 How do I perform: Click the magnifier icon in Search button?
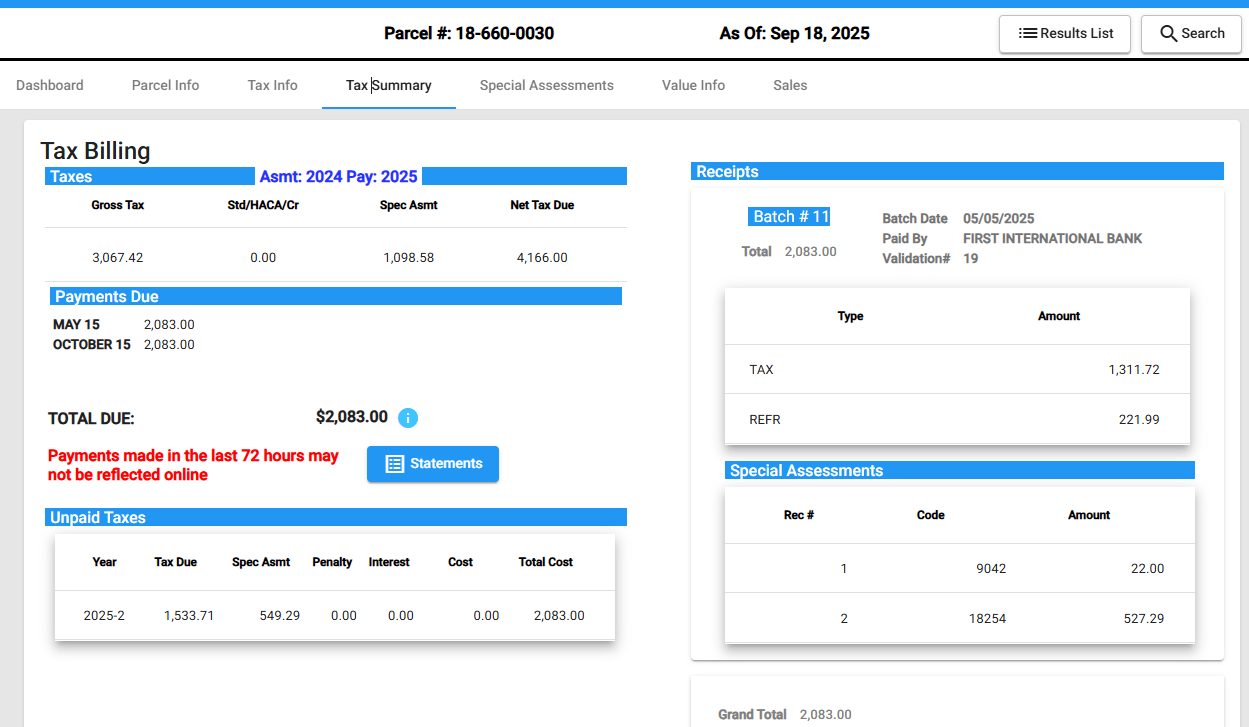tap(1168, 34)
